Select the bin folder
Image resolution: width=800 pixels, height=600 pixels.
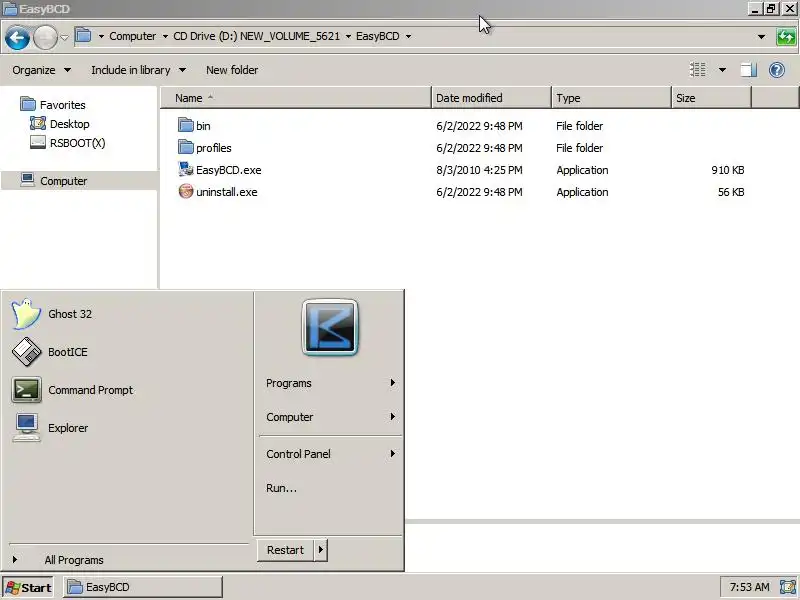[194, 126]
